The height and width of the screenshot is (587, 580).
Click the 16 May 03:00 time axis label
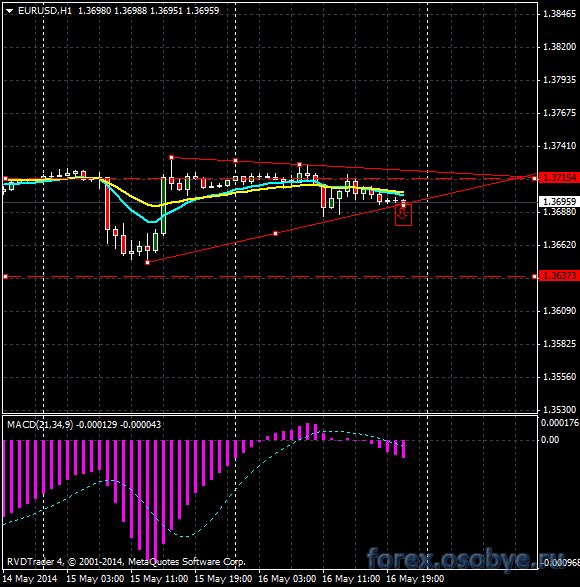click(x=287, y=579)
